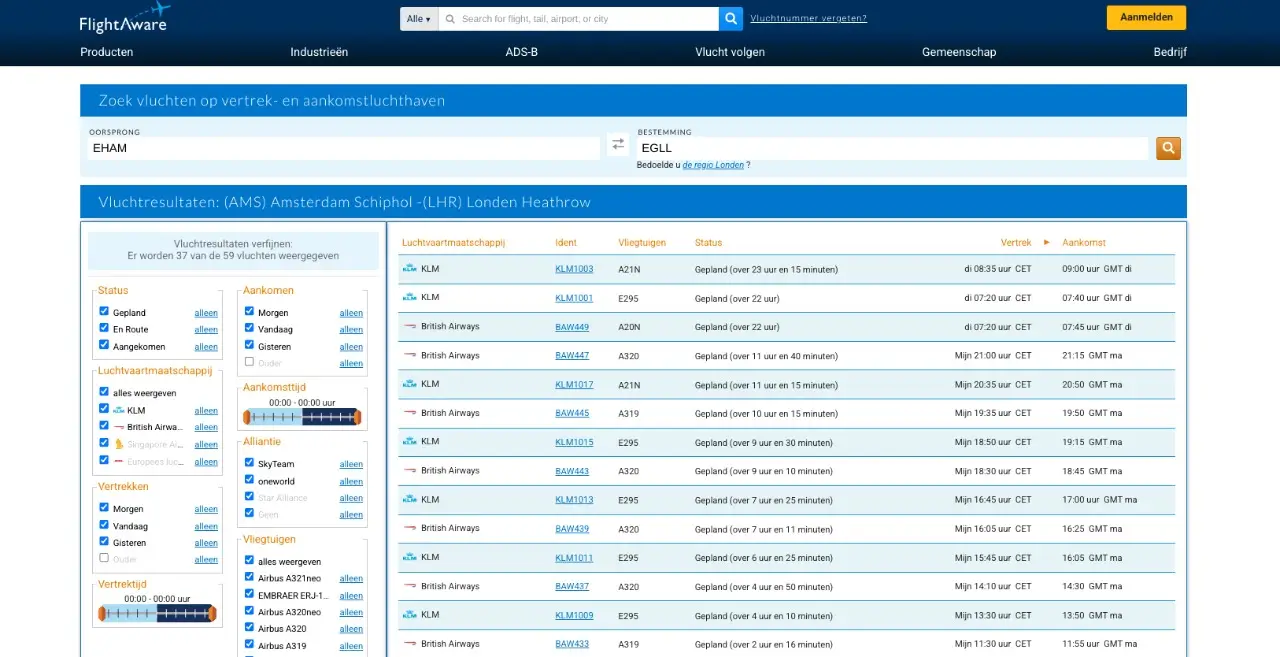Toggle airline 'alles weergeven' checkbox
The width and height of the screenshot is (1280, 657).
pyautogui.click(x=104, y=392)
